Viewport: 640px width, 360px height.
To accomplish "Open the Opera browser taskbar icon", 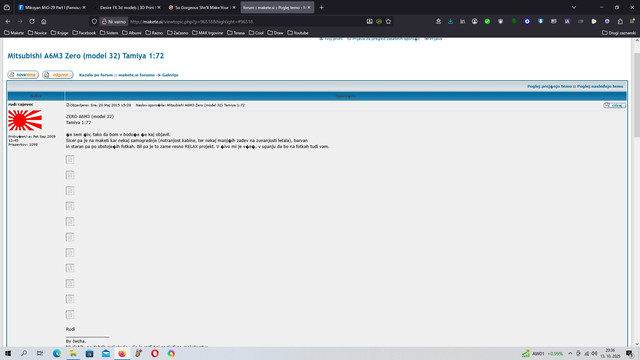I will click(x=155, y=353).
